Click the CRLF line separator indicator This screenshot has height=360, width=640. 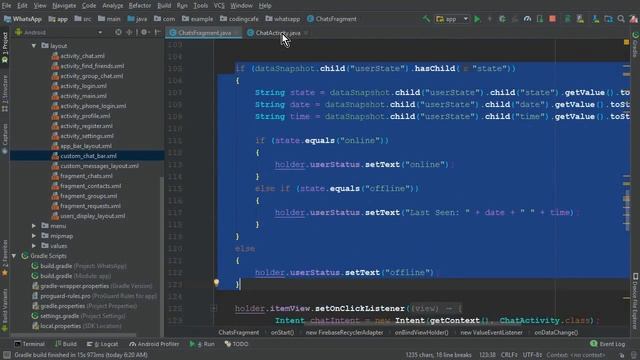pos(509,355)
